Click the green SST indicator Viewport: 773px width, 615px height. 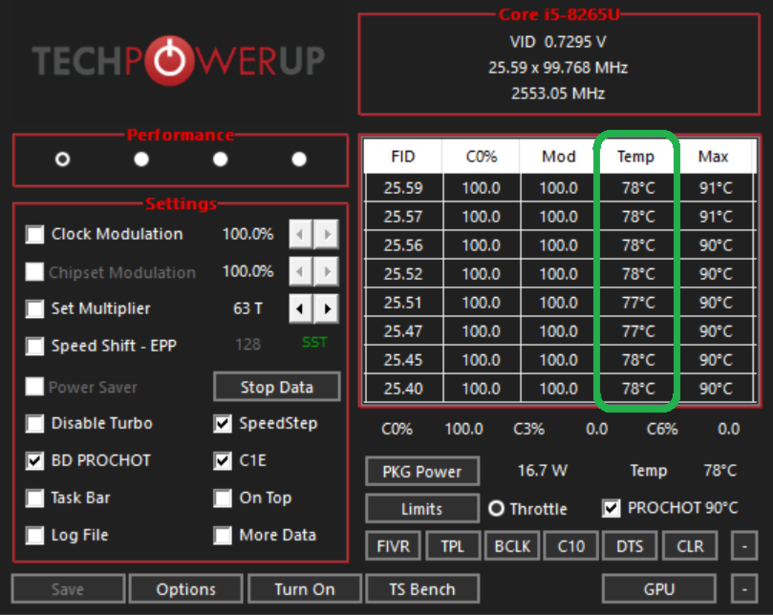point(315,342)
